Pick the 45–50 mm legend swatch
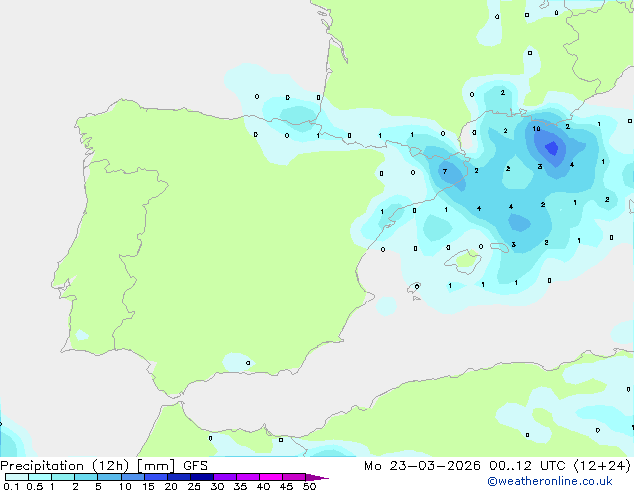 [294, 477]
